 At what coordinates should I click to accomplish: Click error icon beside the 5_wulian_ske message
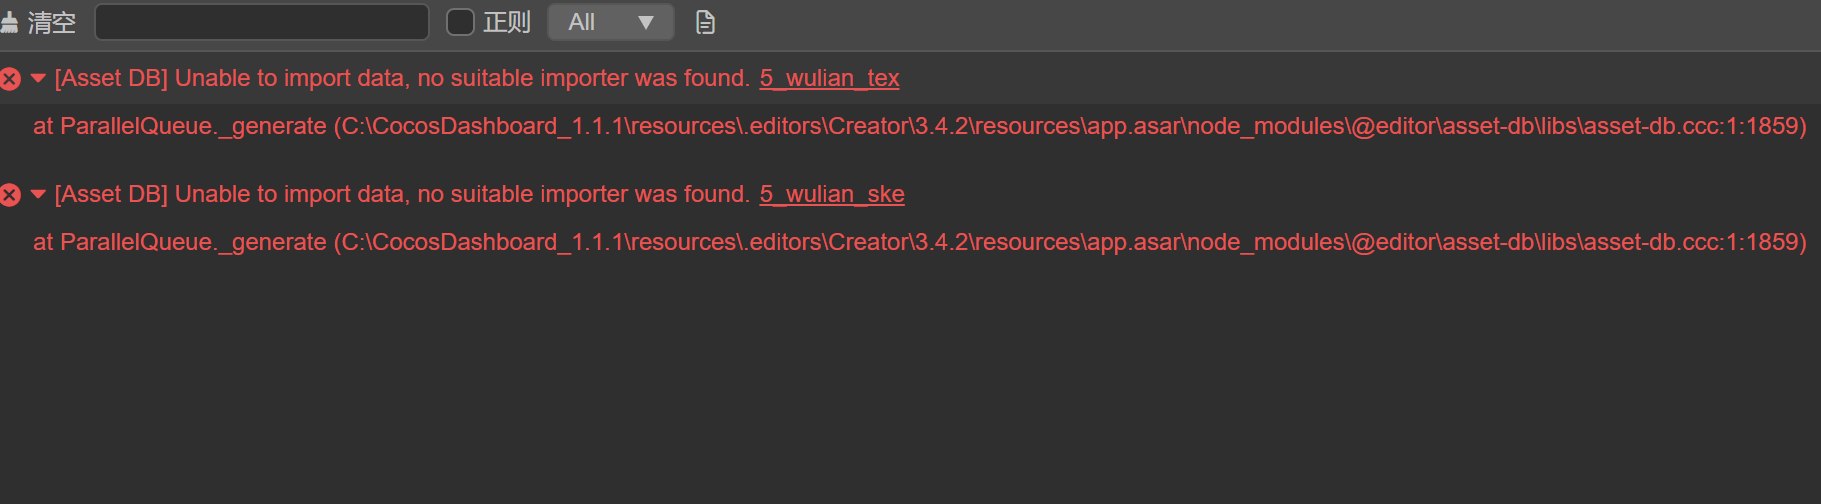click(x=10, y=195)
